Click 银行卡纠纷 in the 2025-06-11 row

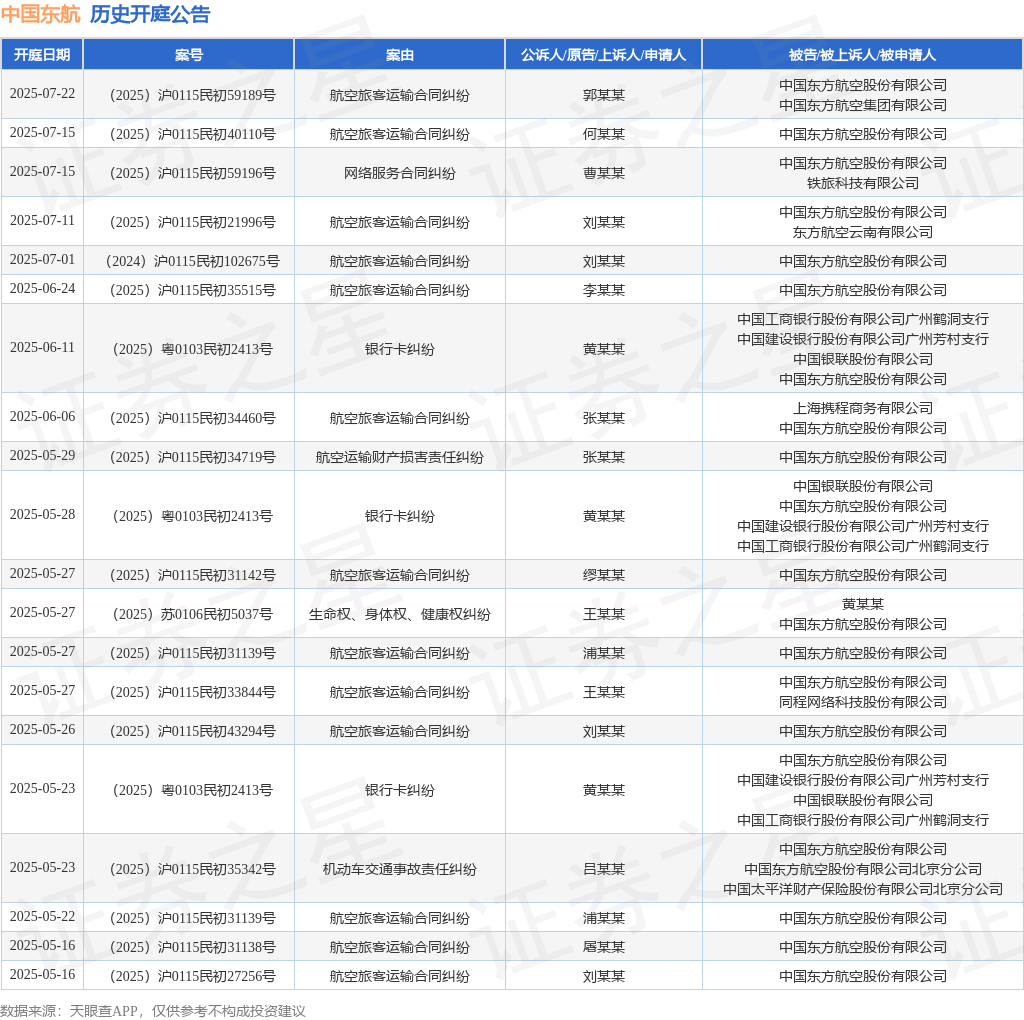pyautogui.click(x=400, y=350)
